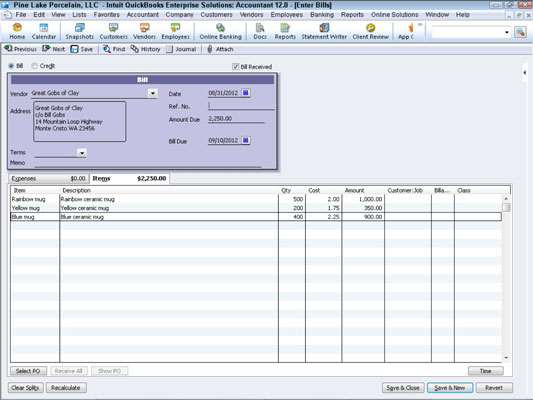Expand the Vendor dropdown list
Viewport: 533px width, 400px height.
click(153, 93)
